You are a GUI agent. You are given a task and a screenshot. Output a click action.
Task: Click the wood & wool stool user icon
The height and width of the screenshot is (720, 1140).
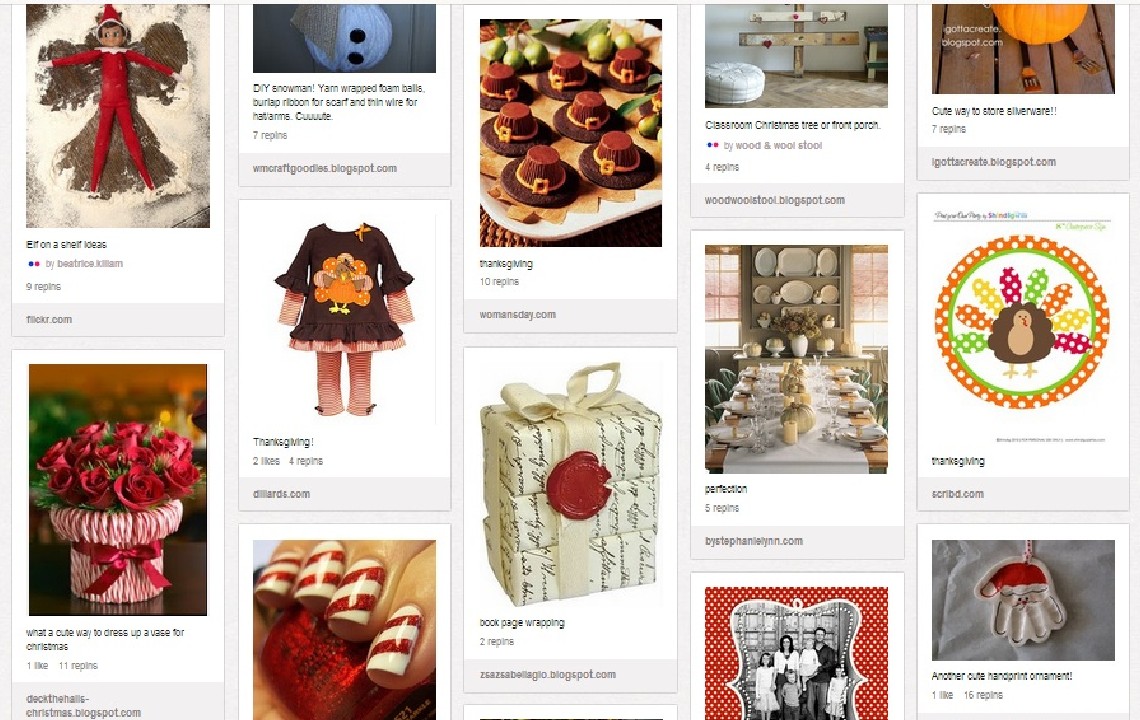pyautogui.click(x=712, y=145)
